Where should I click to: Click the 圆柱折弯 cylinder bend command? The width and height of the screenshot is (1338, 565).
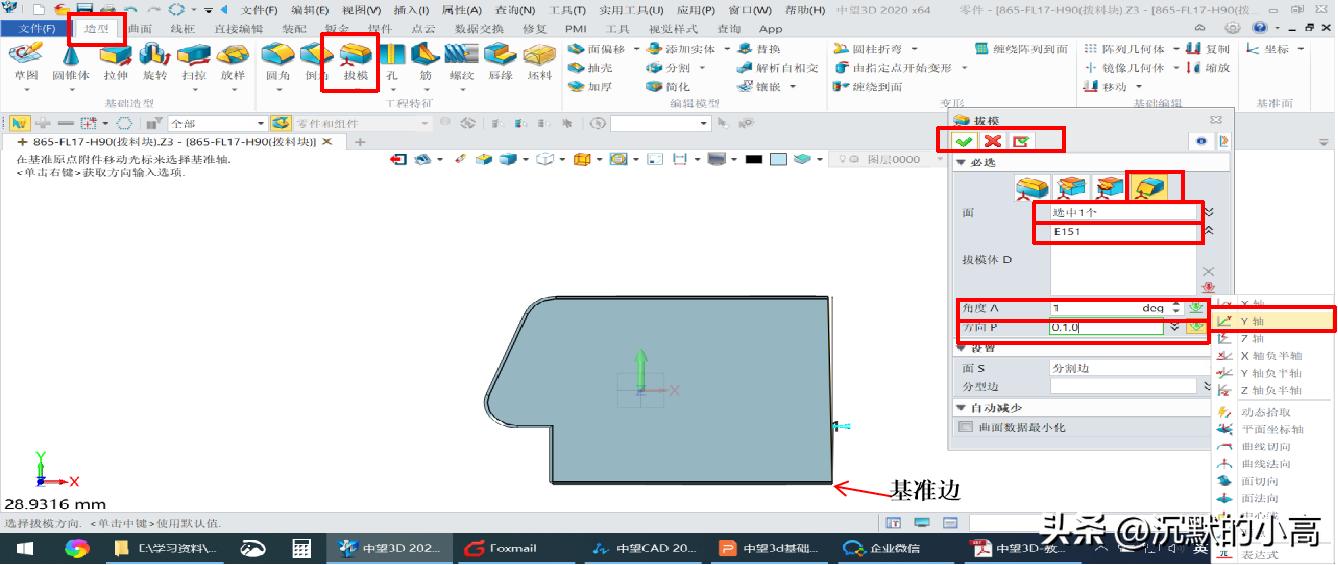click(868, 49)
